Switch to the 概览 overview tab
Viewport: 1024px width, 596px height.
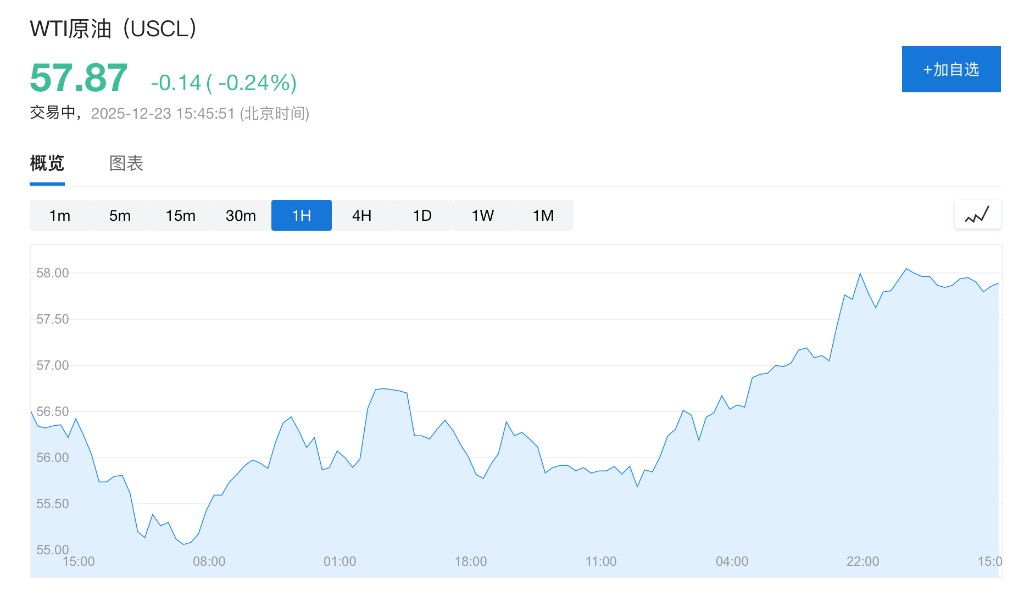coord(47,164)
